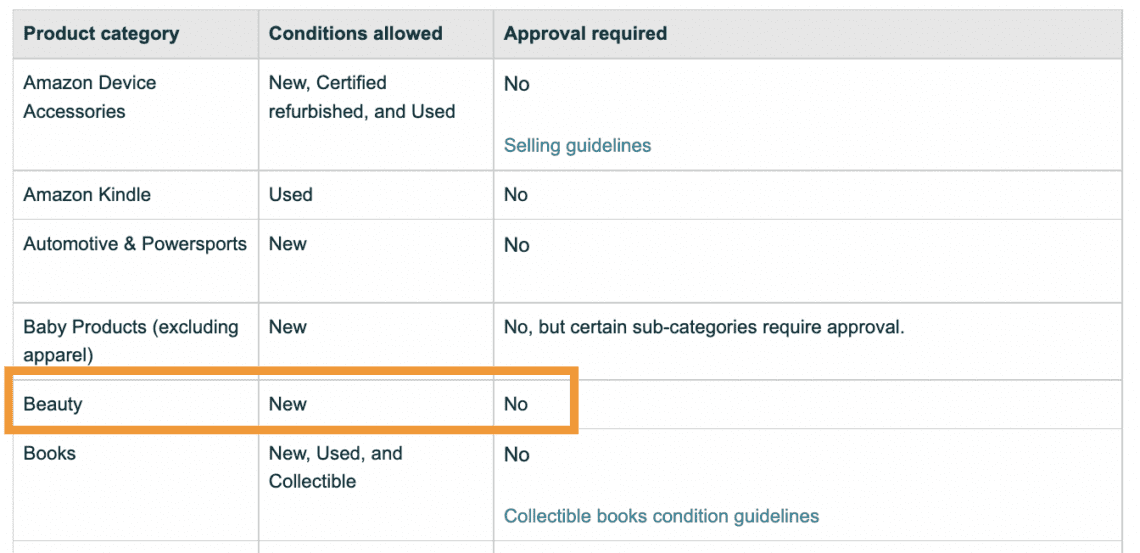
Task: Open Collectible books condition guidelines link
Action: tap(661, 517)
